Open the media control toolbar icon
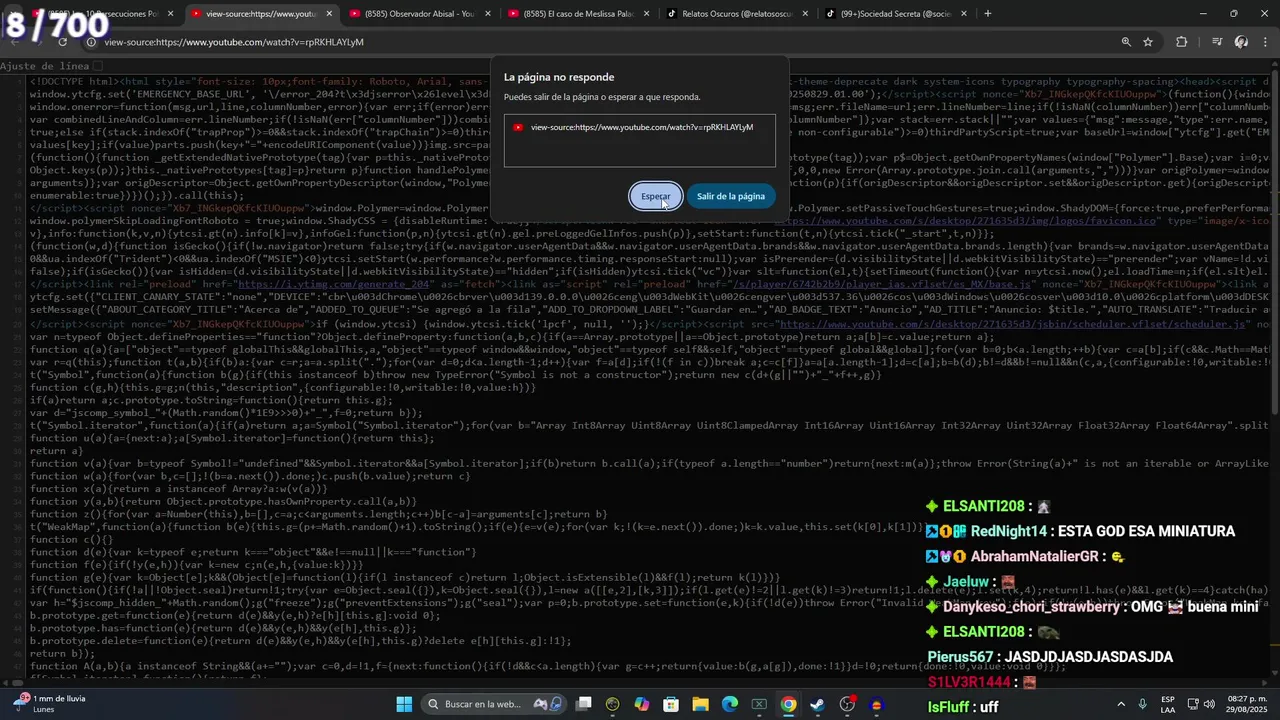This screenshot has height=720, width=1280. pos(1217,42)
